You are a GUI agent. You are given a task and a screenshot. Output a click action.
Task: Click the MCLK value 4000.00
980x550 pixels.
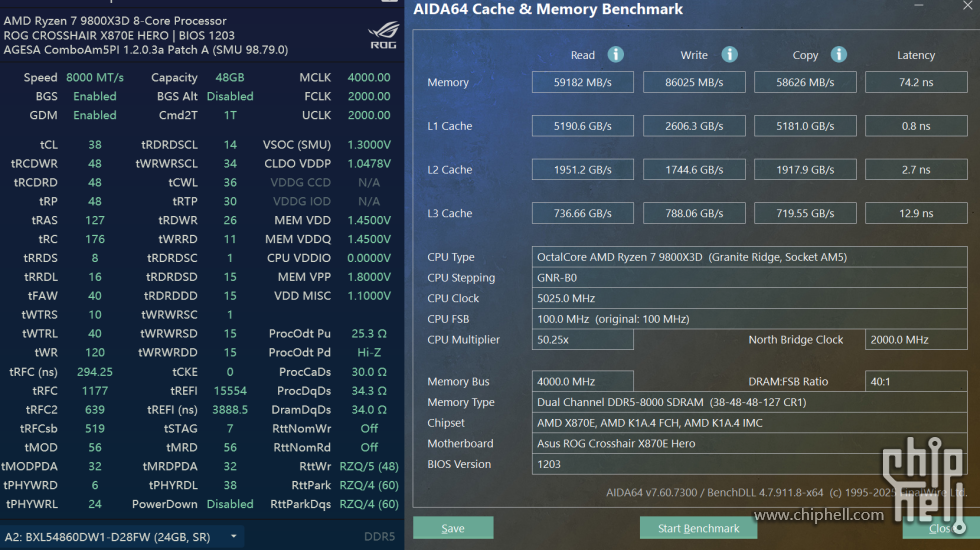(x=369, y=78)
